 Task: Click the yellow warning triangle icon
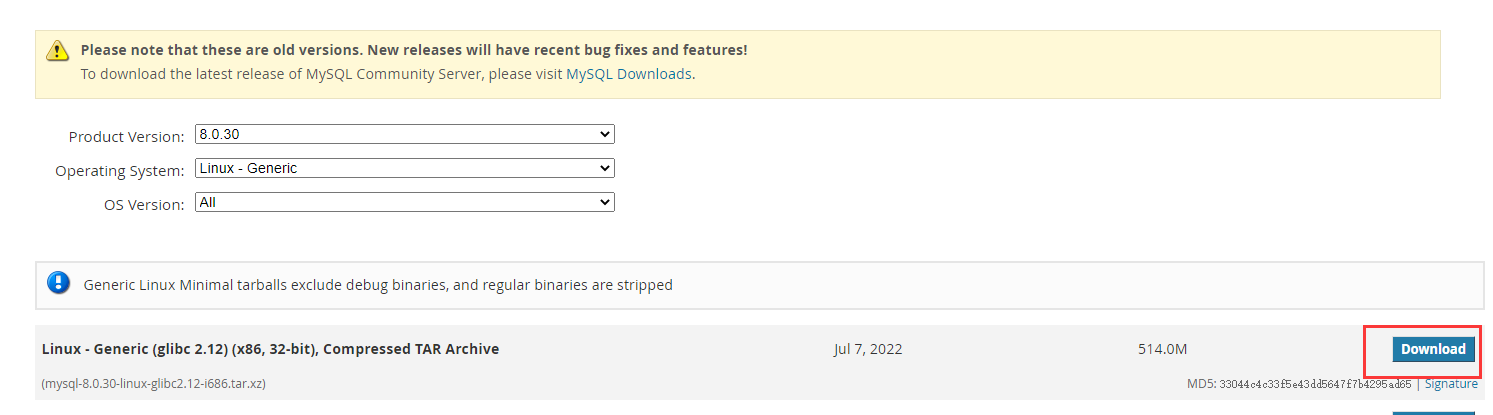click(x=57, y=51)
